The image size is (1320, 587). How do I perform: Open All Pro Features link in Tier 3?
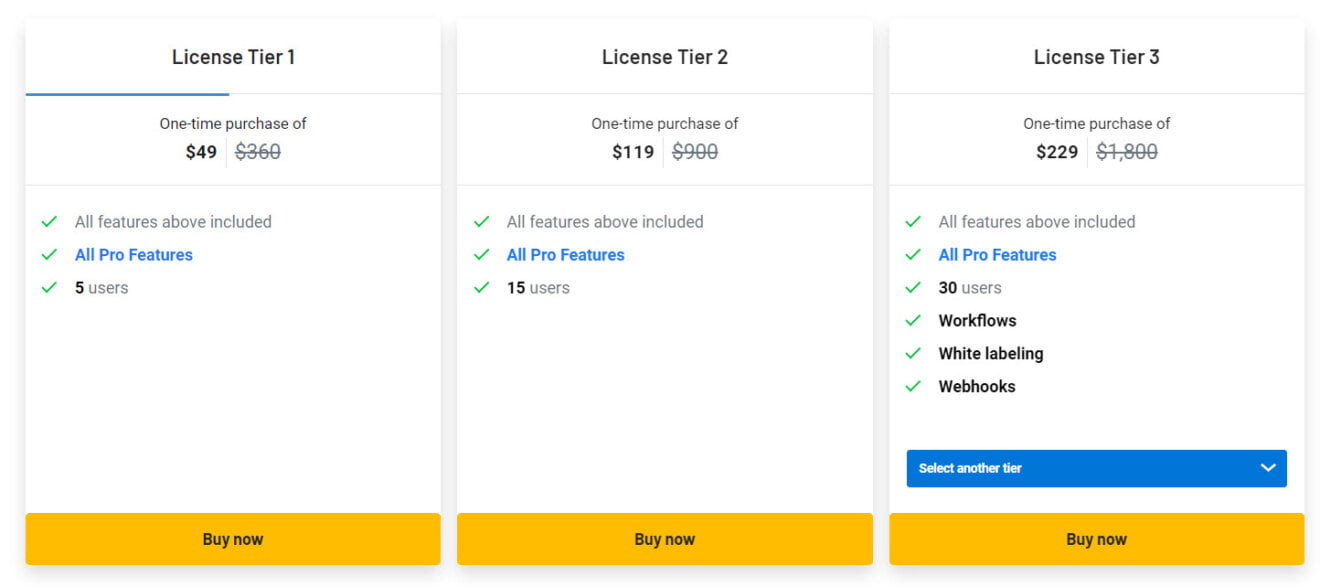click(x=997, y=255)
